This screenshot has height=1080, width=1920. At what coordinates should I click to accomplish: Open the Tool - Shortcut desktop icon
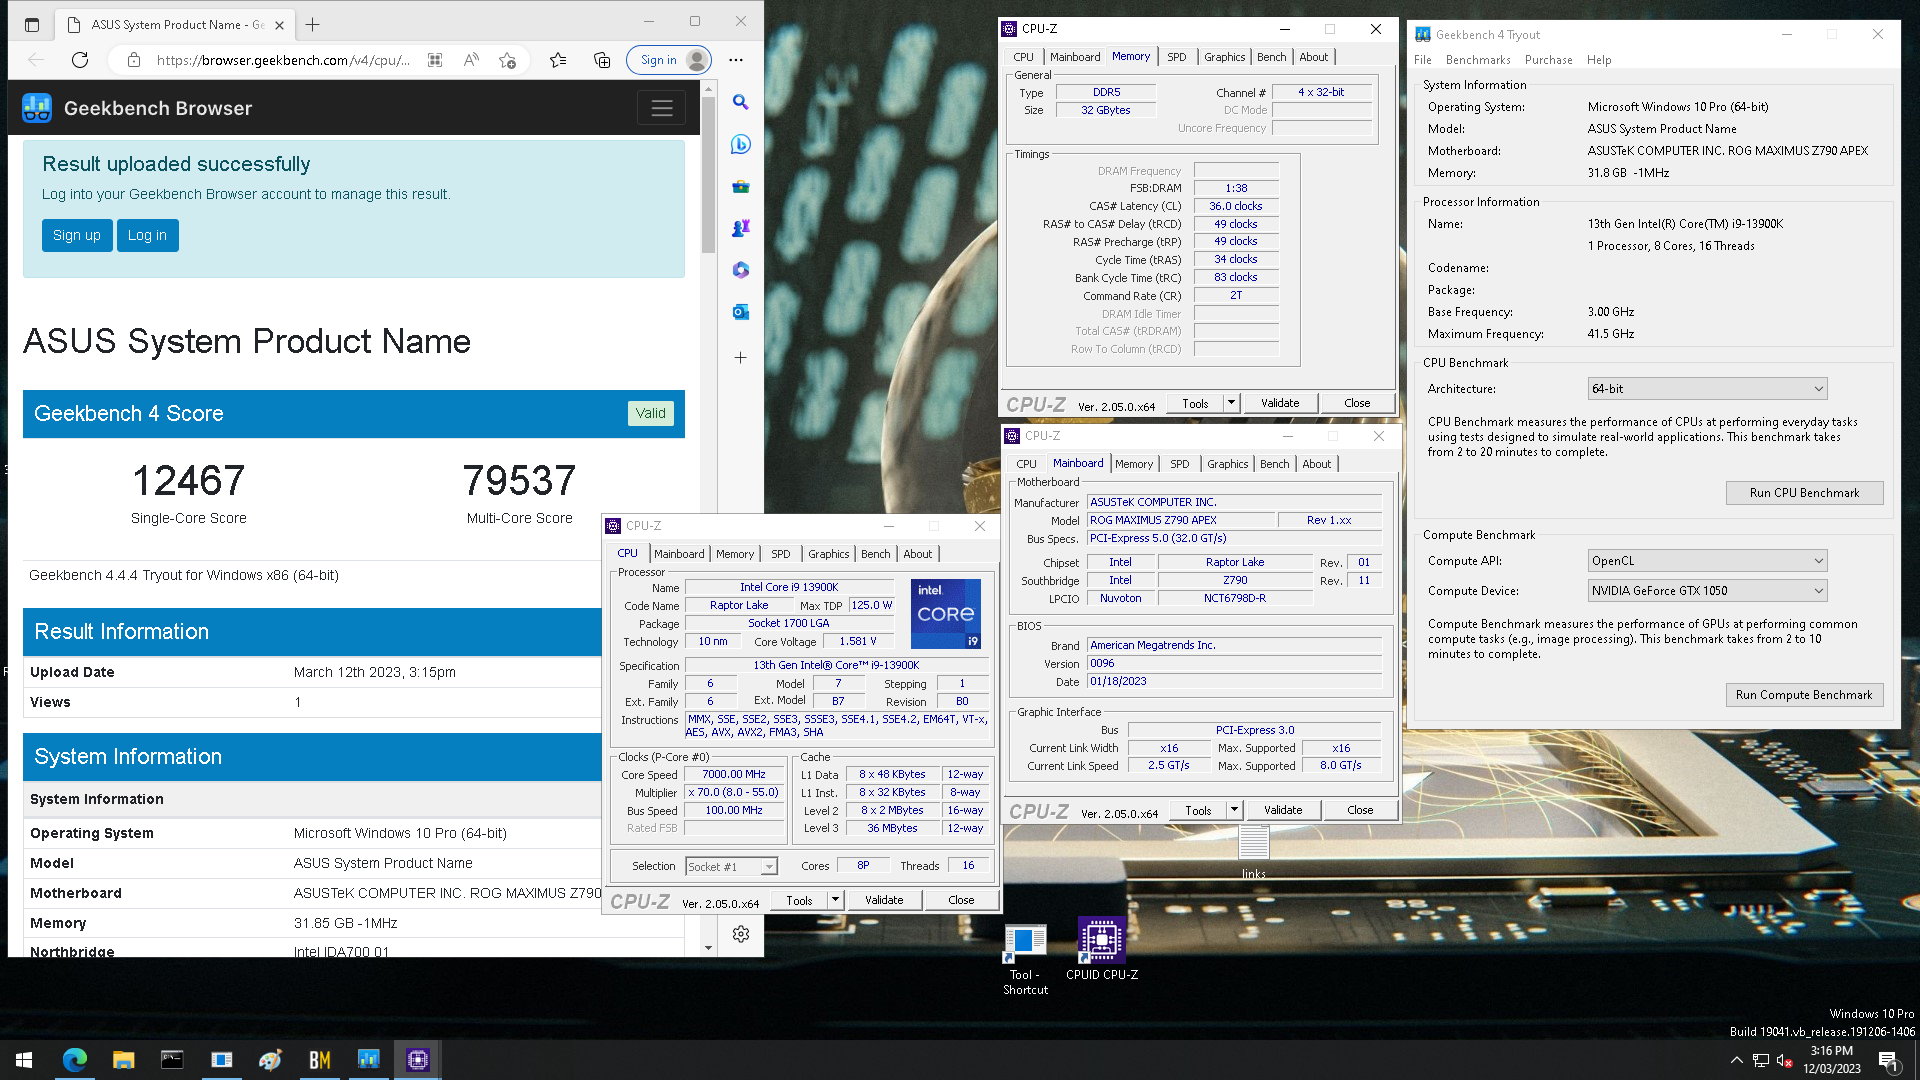pos(1025,958)
